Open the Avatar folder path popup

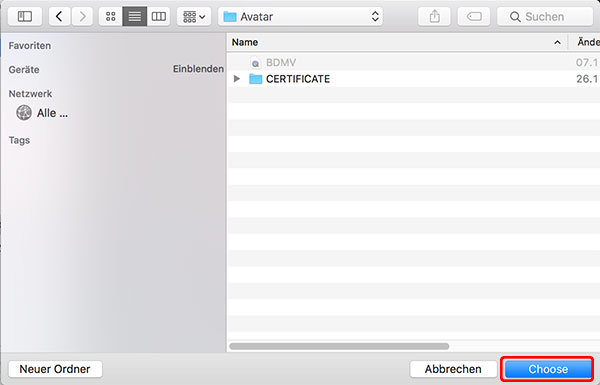[300, 16]
